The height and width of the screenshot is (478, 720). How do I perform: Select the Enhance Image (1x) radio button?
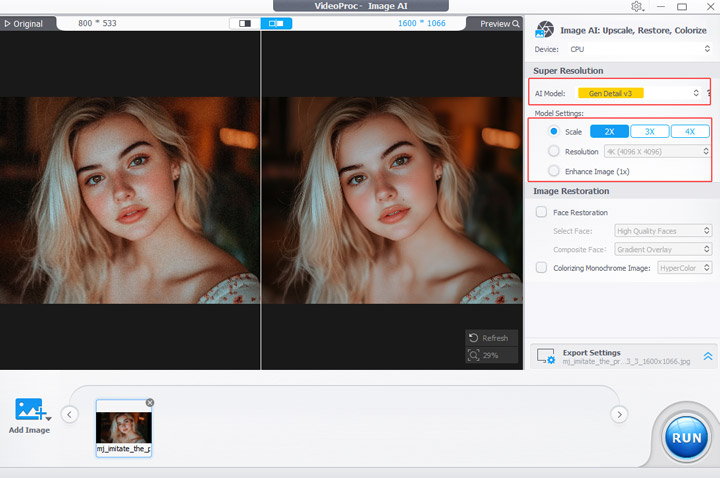tap(554, 171)
